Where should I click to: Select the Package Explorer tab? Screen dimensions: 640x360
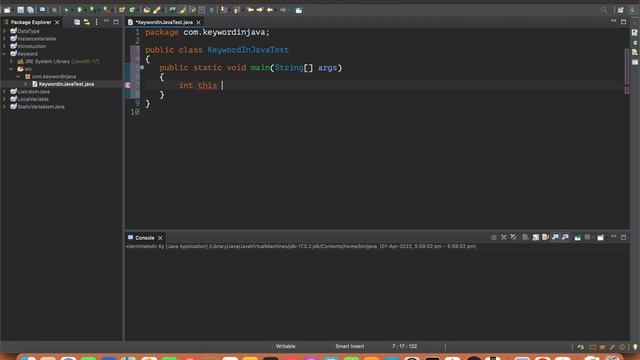31,22
